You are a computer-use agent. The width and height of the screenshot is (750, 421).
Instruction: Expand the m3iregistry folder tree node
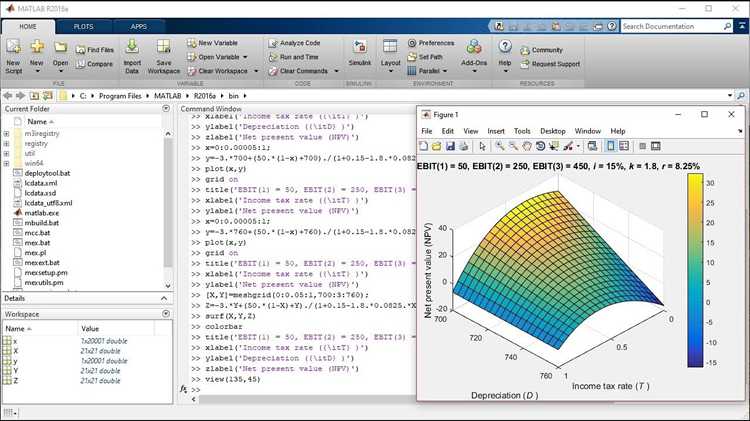click(7, 133)
